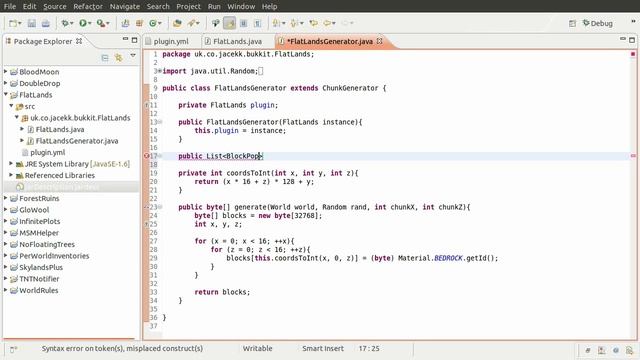Toggle the Breadcrumb toolbar button
Viewport: 640px width, 360px height.
click(x=216, y=23)
